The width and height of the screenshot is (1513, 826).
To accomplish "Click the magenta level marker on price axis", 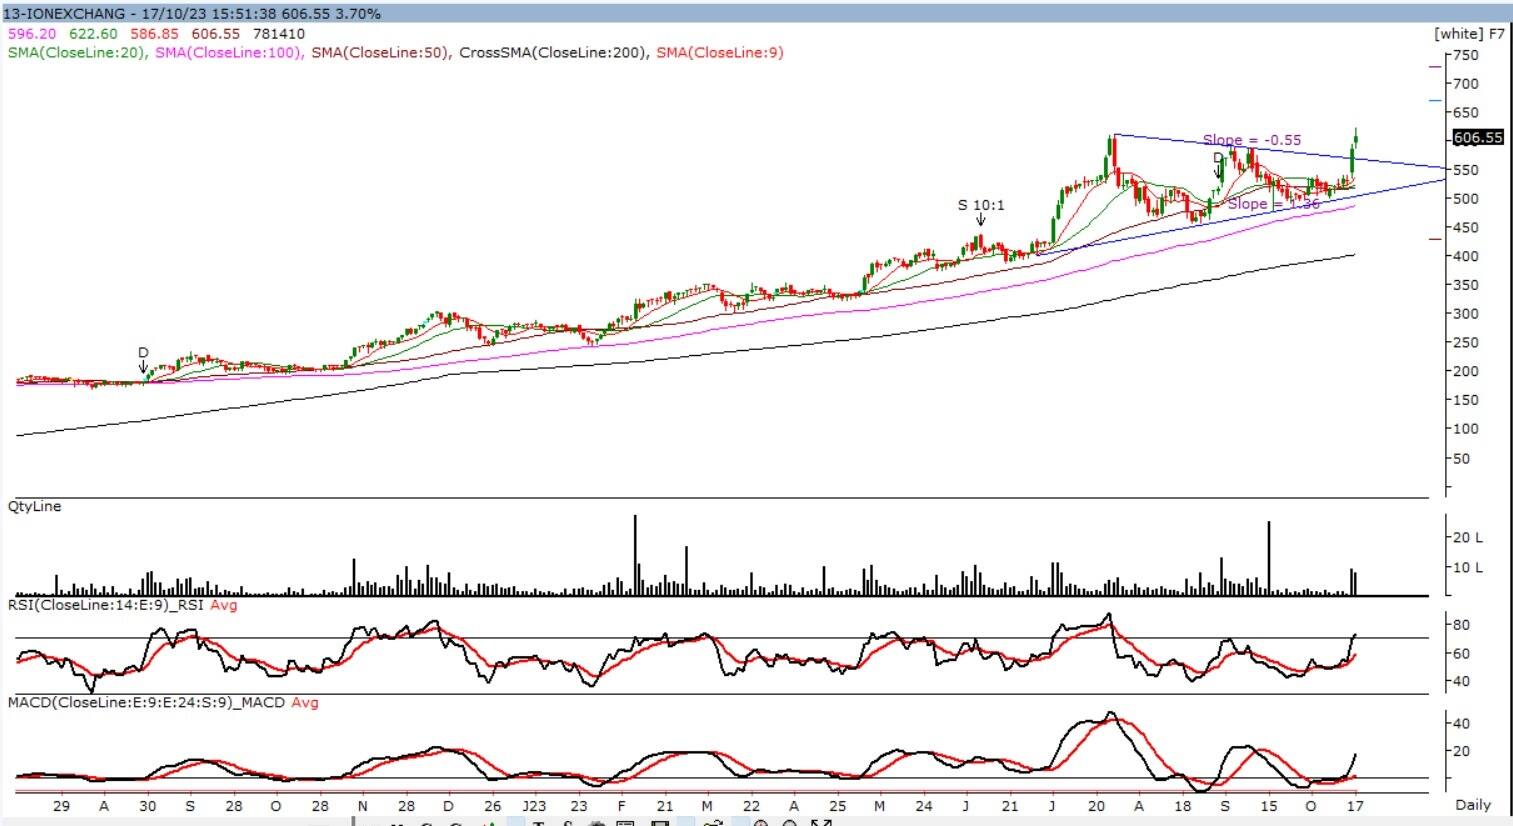I will [1436, 66].
